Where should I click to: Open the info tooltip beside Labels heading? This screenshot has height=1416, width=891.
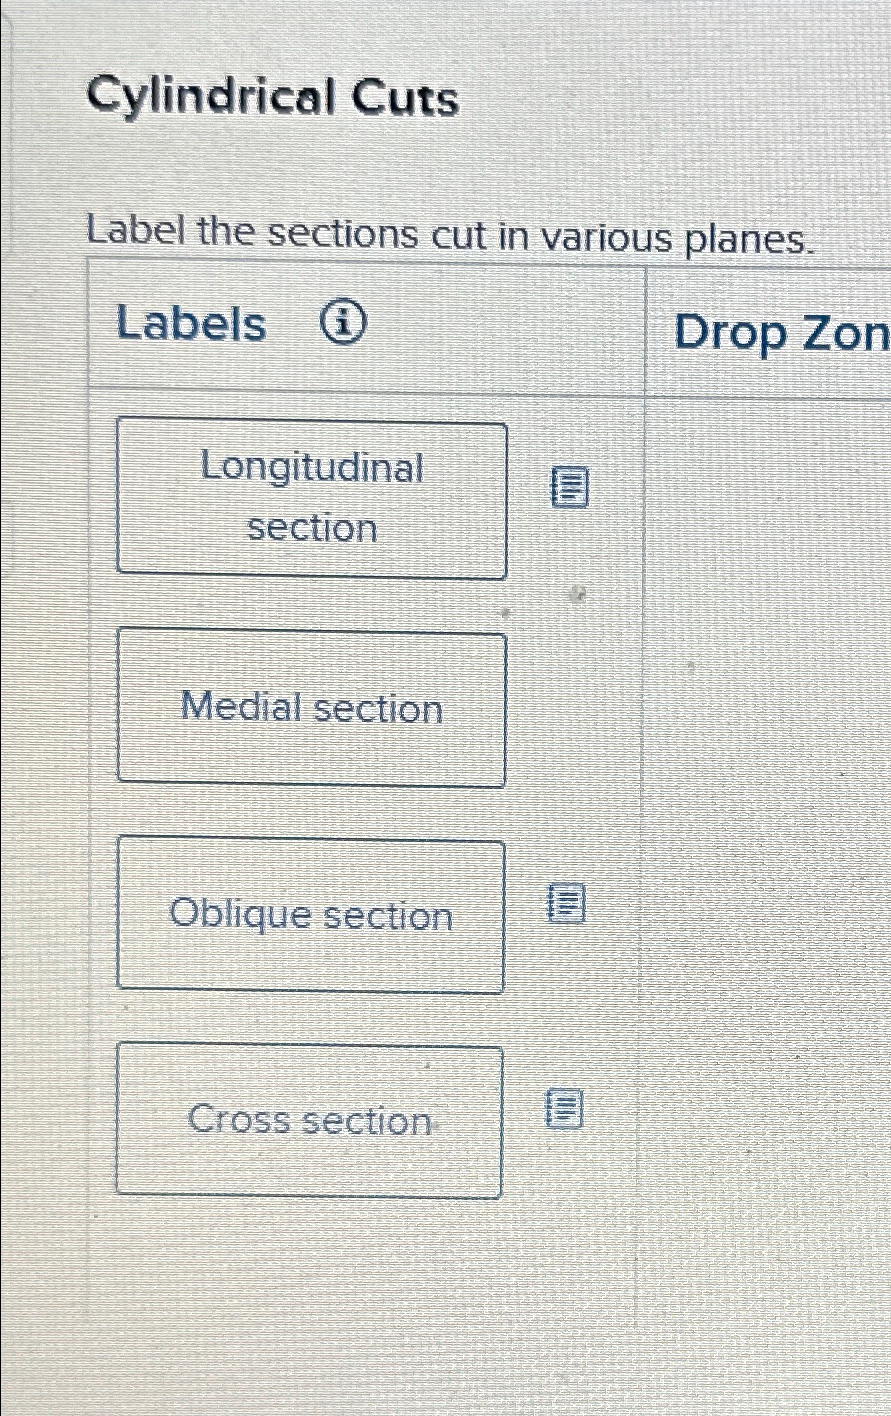click(345, 322)
